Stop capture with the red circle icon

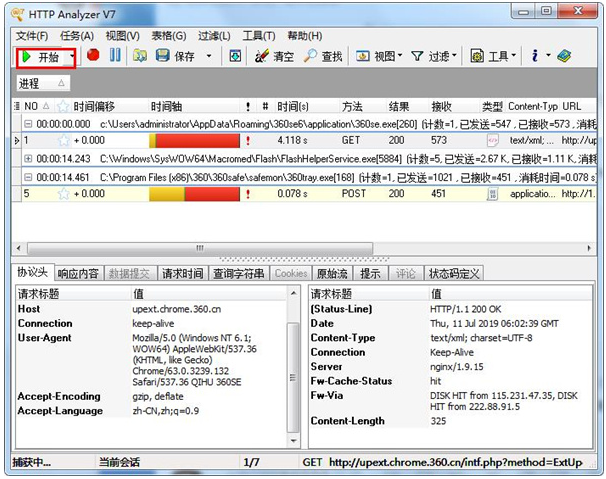[93, 55]
